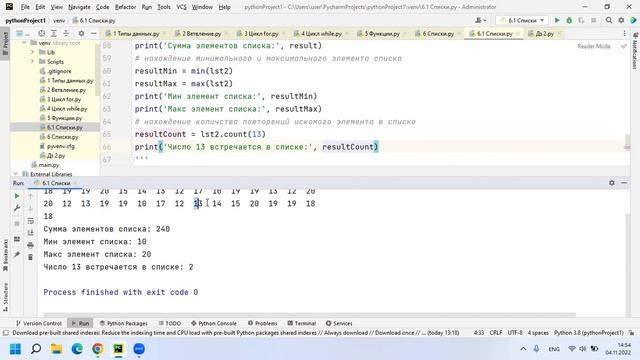
Task: Clear console with the trash icon
Action: (x=30, y=258)
